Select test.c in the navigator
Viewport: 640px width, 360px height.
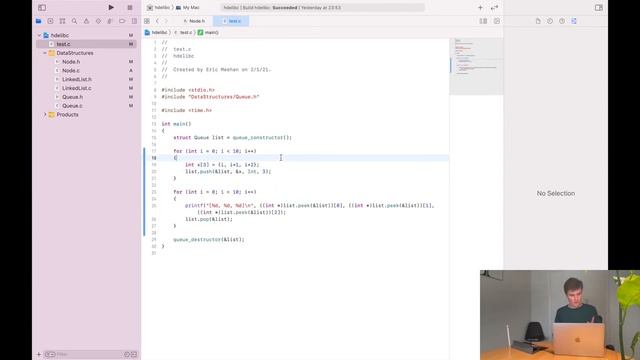86,44
